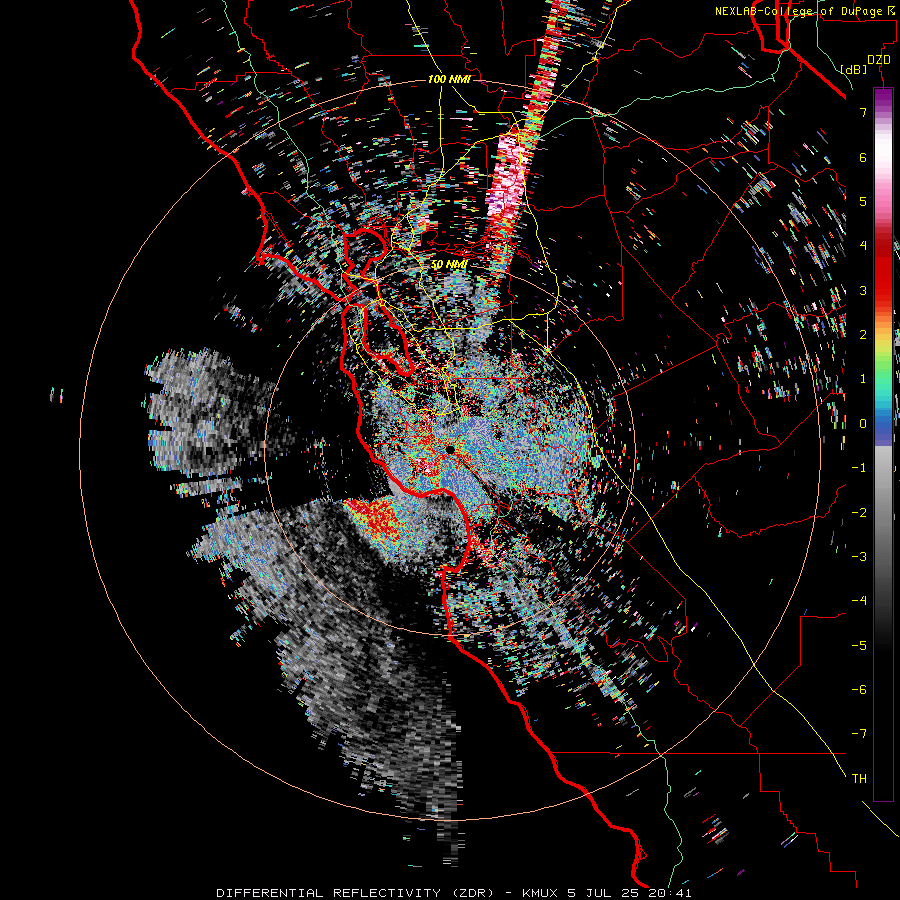Click the -4 value on the dB scale
This screenshot has width=900, height=900.
(x=859, y=601)
